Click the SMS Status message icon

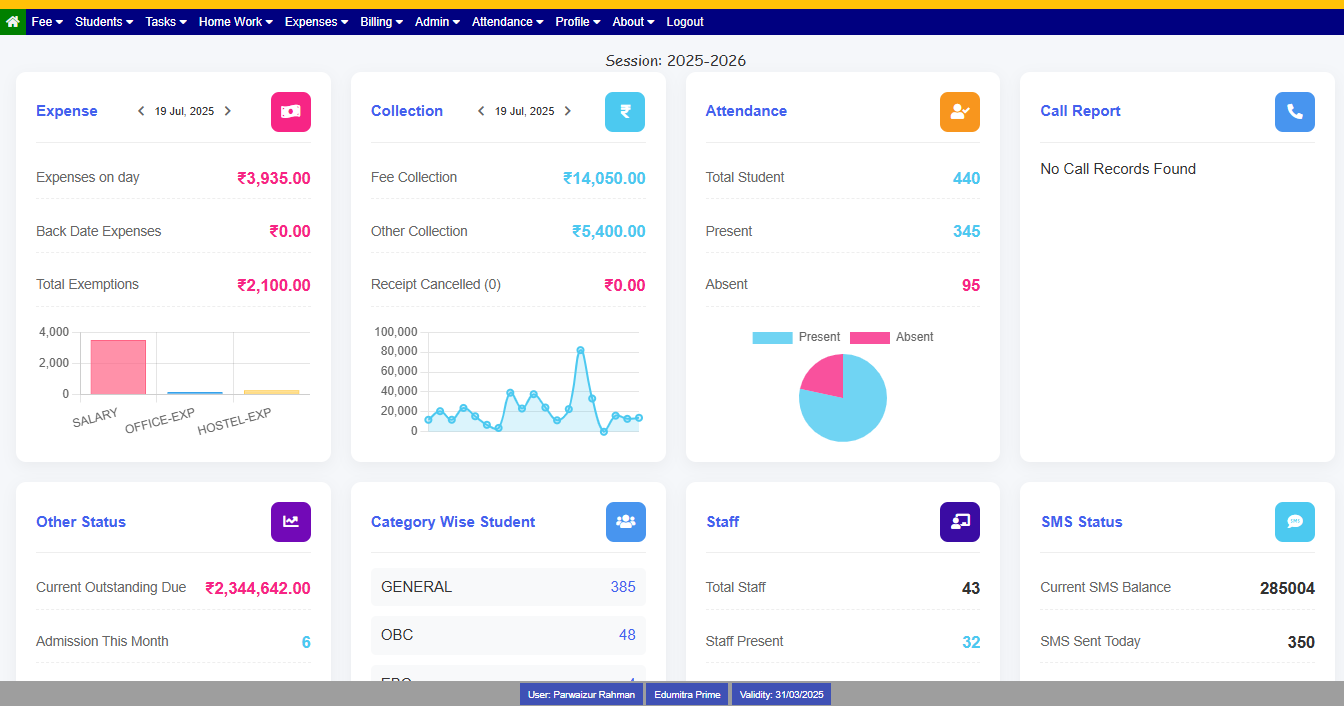[1295, 521]
